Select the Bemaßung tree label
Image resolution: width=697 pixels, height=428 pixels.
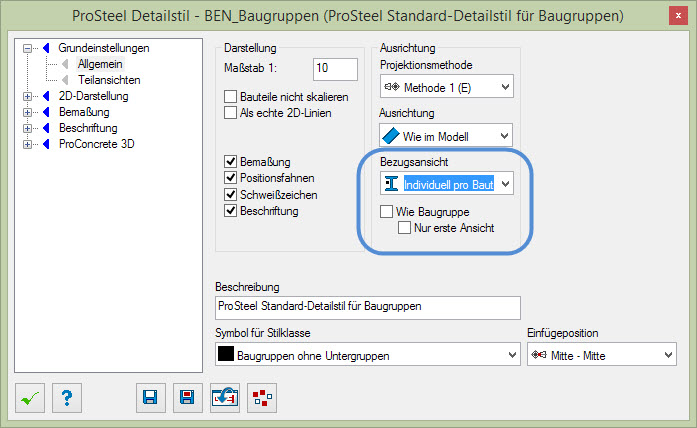click(x=84, y=112)
